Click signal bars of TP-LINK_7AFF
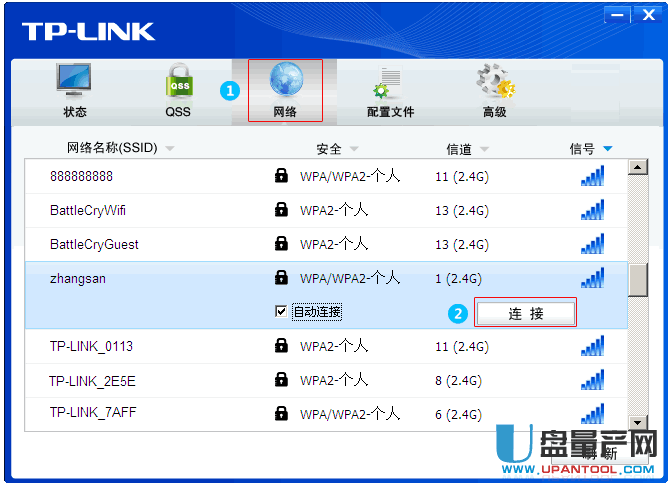670x486 pixels. click(x=592, y=413)
